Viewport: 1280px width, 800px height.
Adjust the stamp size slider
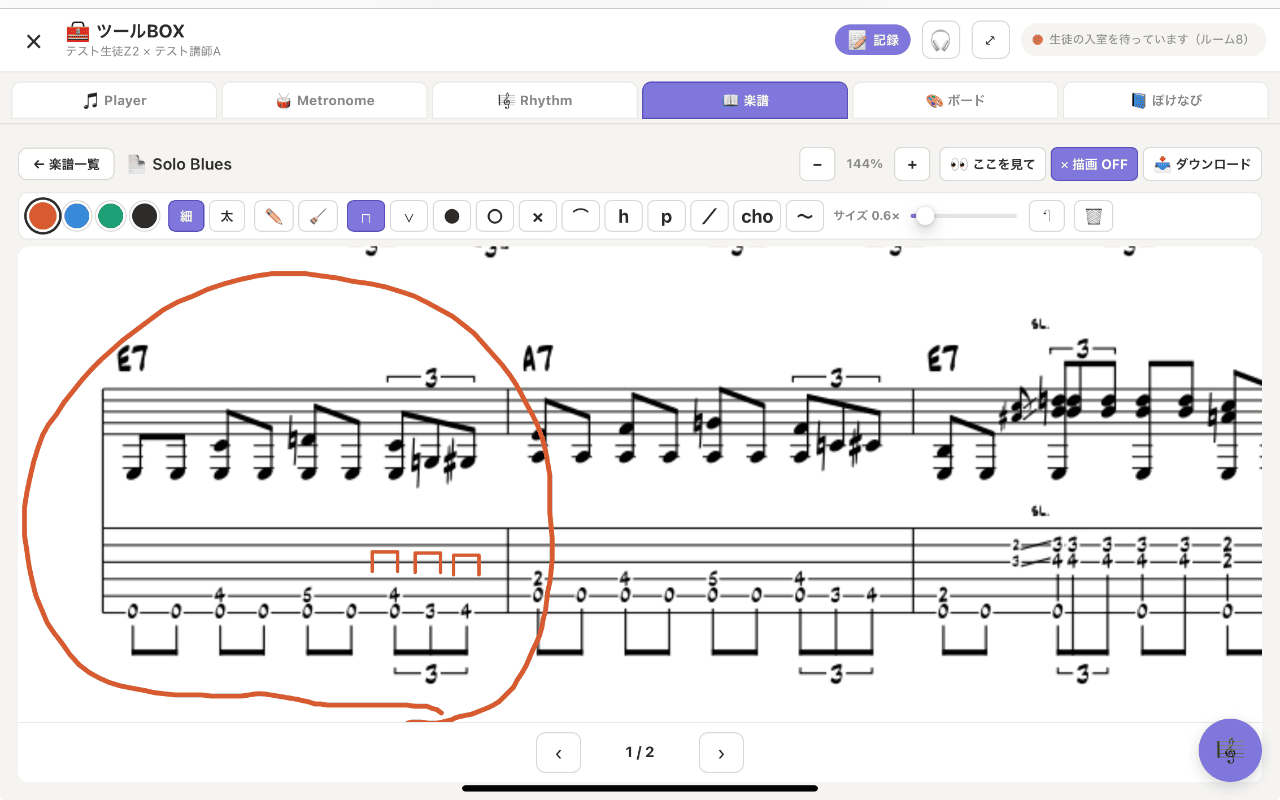pyautogui.click(x=963, y=216)
